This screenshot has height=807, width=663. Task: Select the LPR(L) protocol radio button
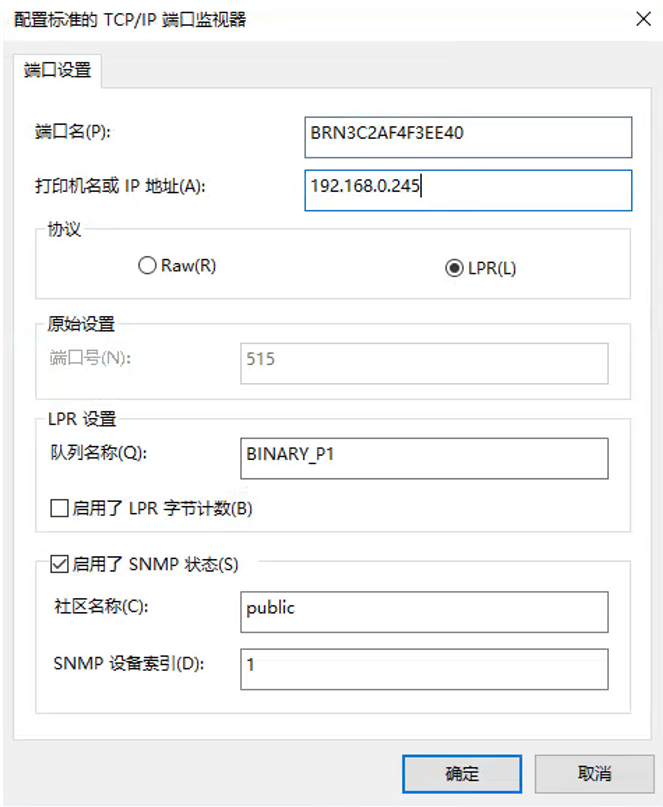pyautogui.click(x=454, y=268)
